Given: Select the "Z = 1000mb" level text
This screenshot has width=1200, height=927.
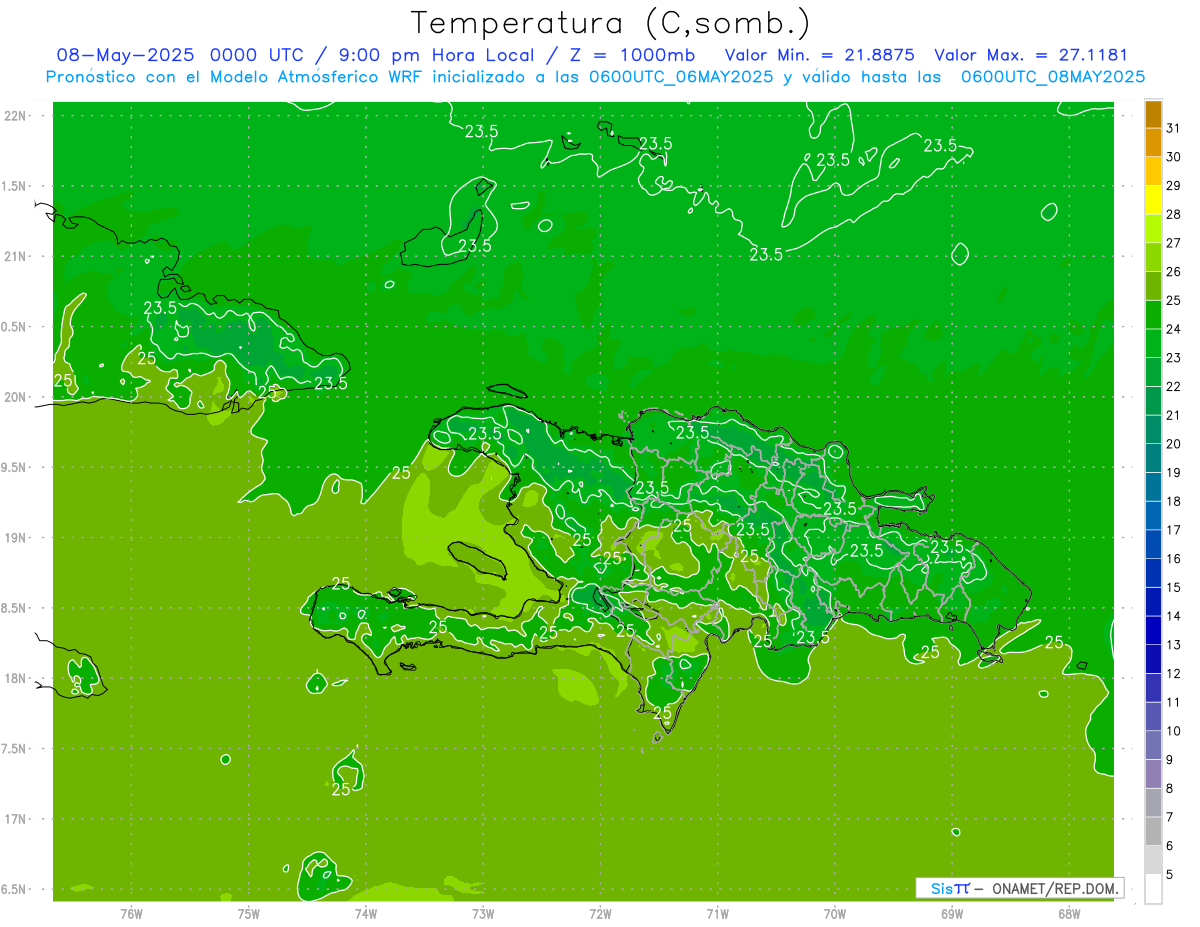Looking at the screenshot, I should pos(633,55).
